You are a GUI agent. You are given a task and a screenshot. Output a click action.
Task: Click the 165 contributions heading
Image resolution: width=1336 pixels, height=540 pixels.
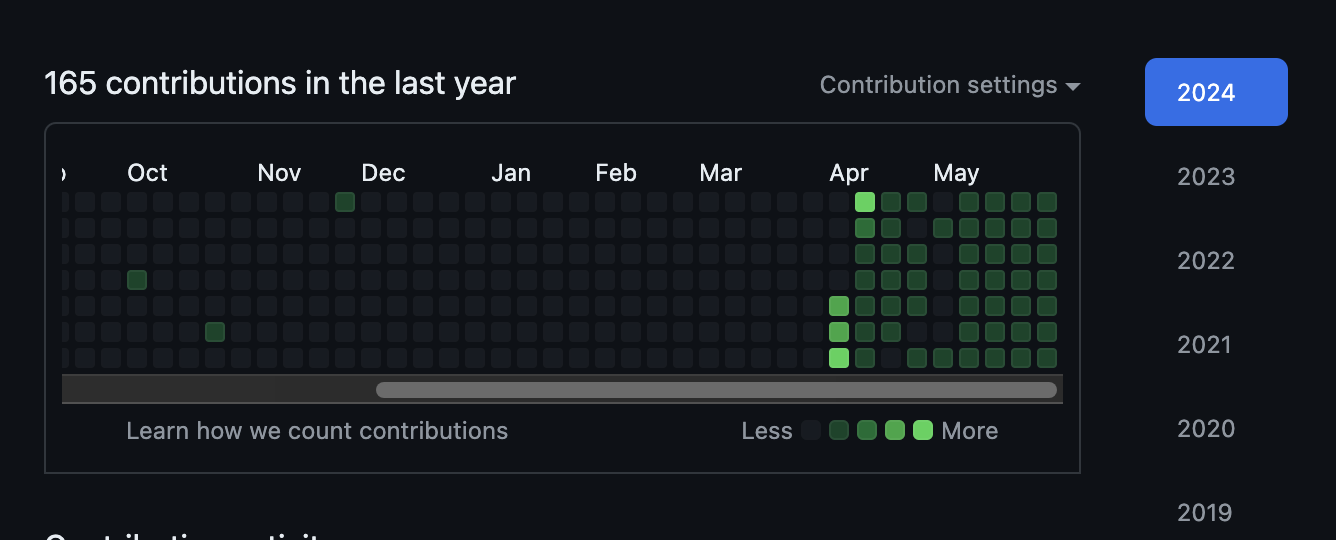280,83
